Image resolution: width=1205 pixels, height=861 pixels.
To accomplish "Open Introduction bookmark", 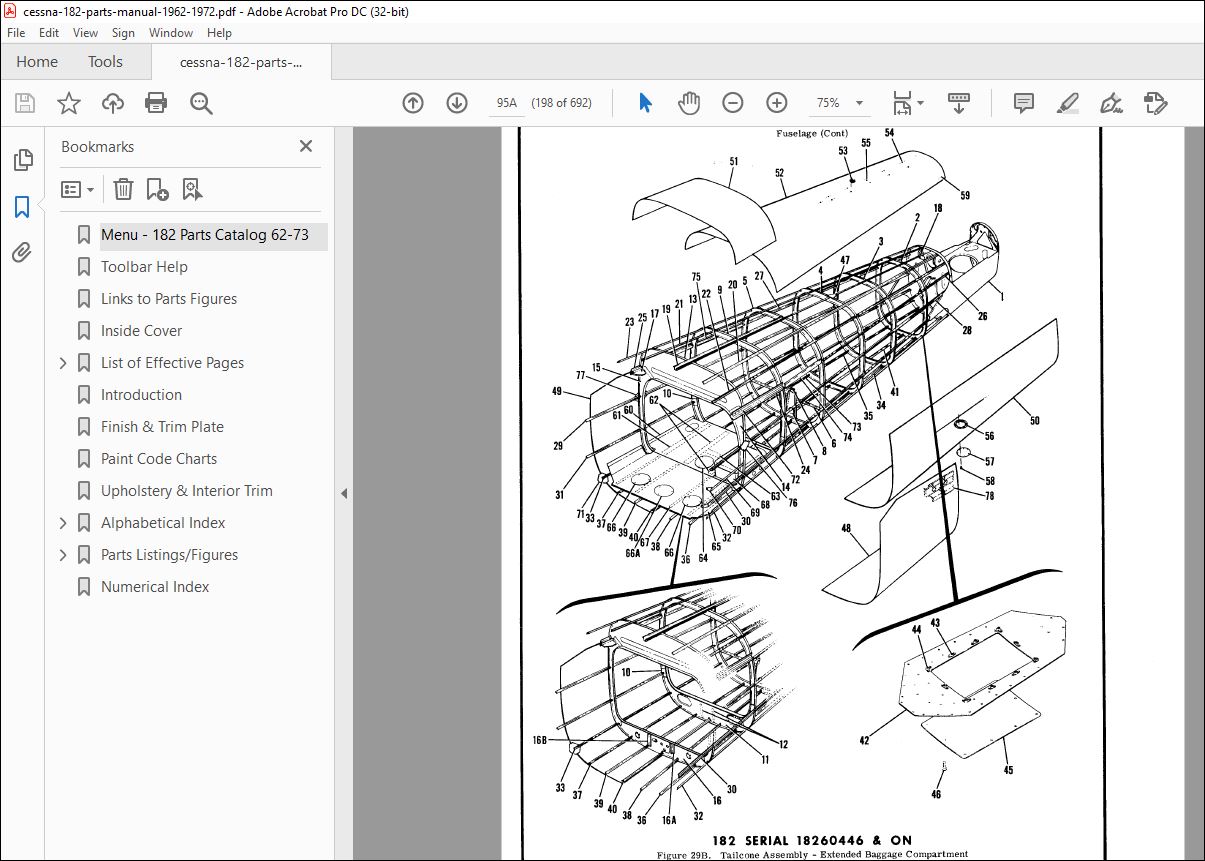I will pos(141,395).
